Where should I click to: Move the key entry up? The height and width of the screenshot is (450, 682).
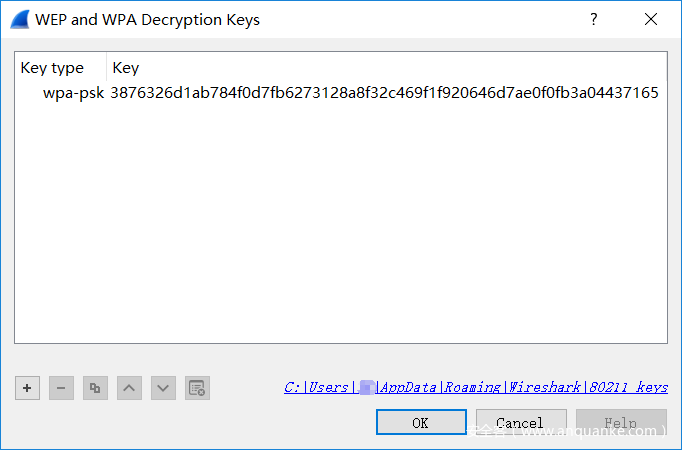pyautogui.click(x=129, y=388)
